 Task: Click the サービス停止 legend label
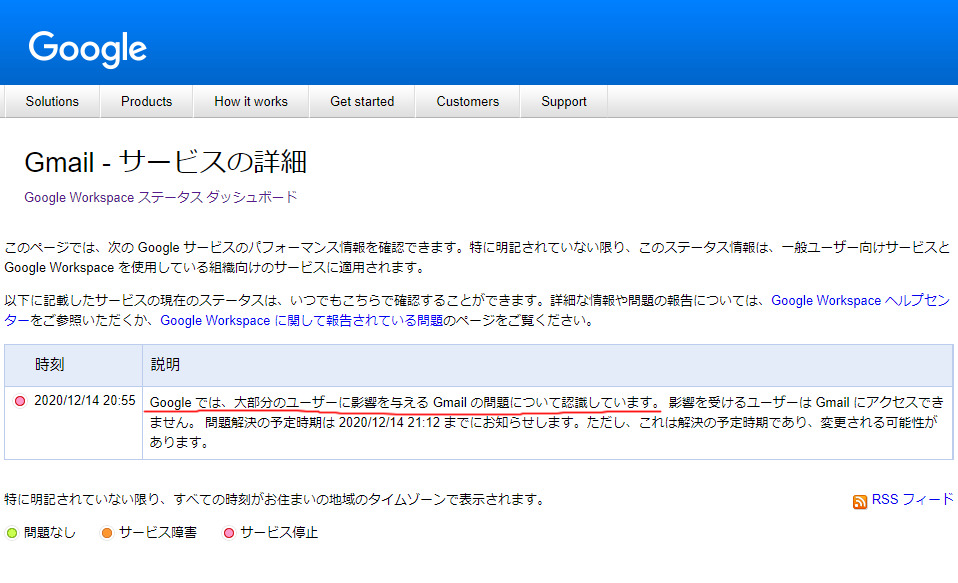coord(279,533)
